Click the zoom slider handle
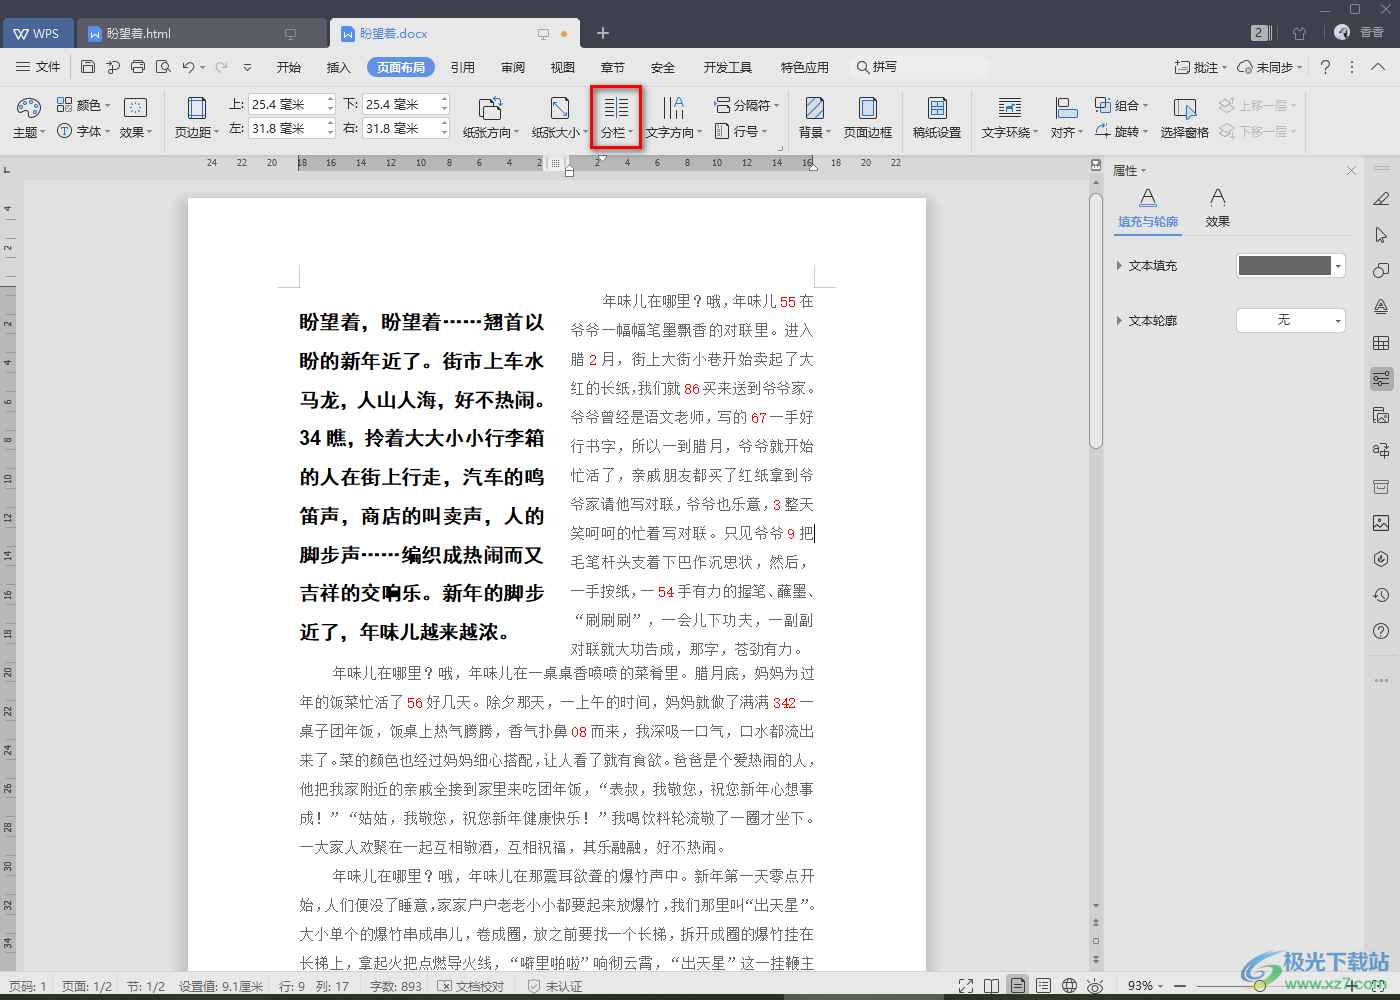Image resolution: width=1400 pixels, height=1000 pixels. coord(1260,986)
